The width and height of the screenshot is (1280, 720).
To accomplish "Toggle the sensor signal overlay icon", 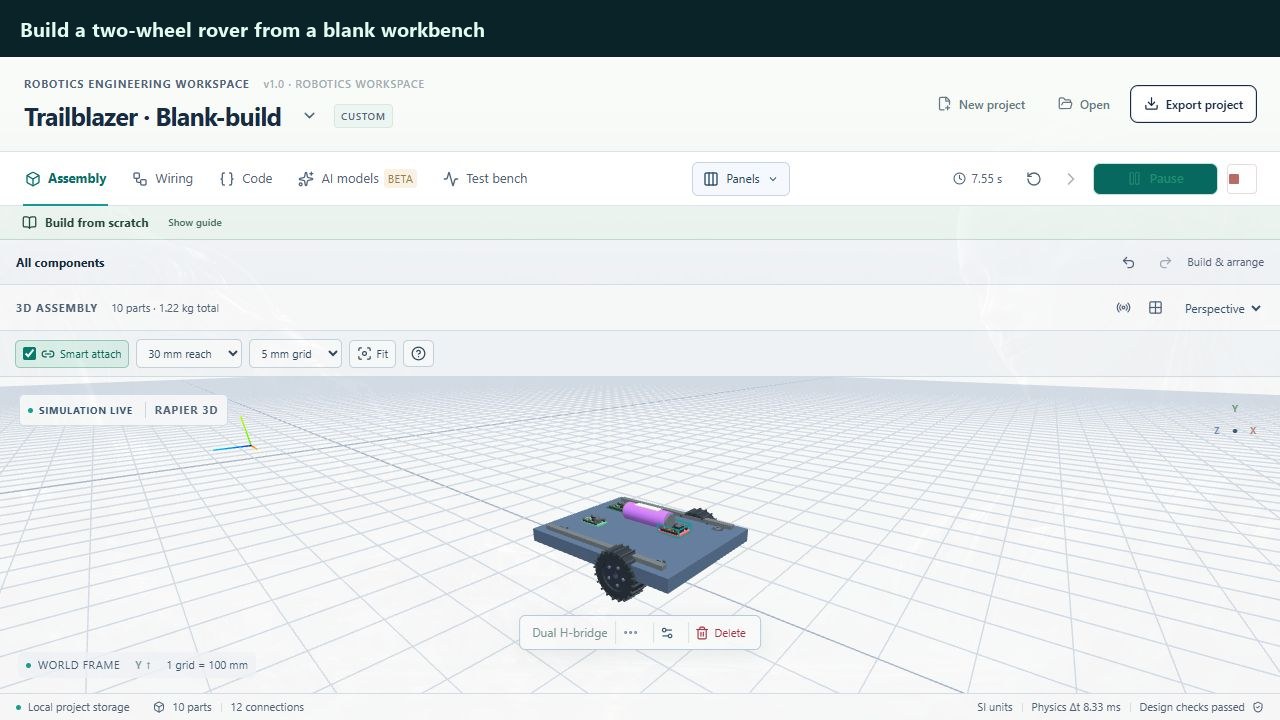I will click(x=1123, y=308).
